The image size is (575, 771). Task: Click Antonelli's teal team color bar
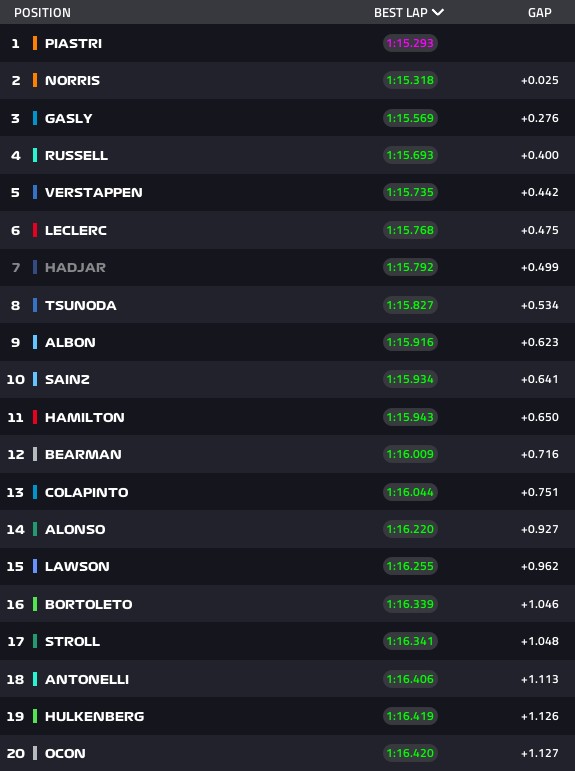[x=35, y=679]
